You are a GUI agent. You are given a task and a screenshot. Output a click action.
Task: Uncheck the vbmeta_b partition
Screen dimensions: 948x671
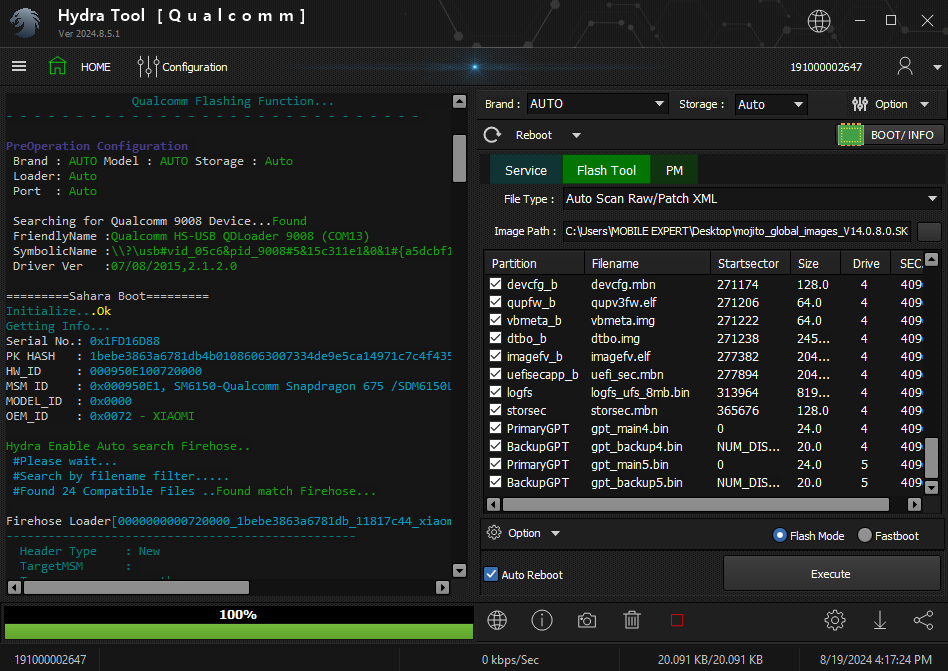coord(495,320)
